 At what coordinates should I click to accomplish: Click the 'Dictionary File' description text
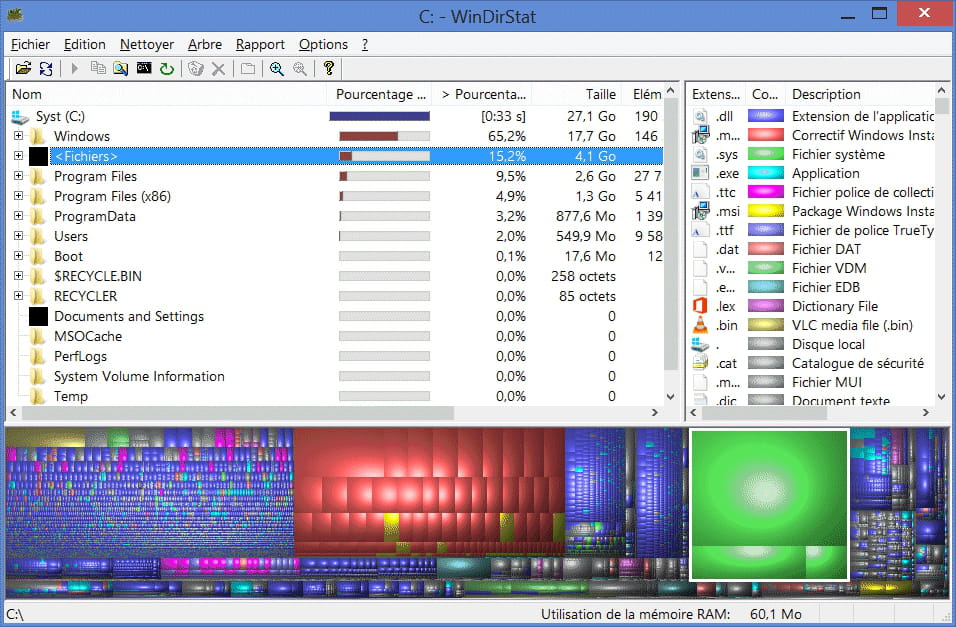click(835, 306)
